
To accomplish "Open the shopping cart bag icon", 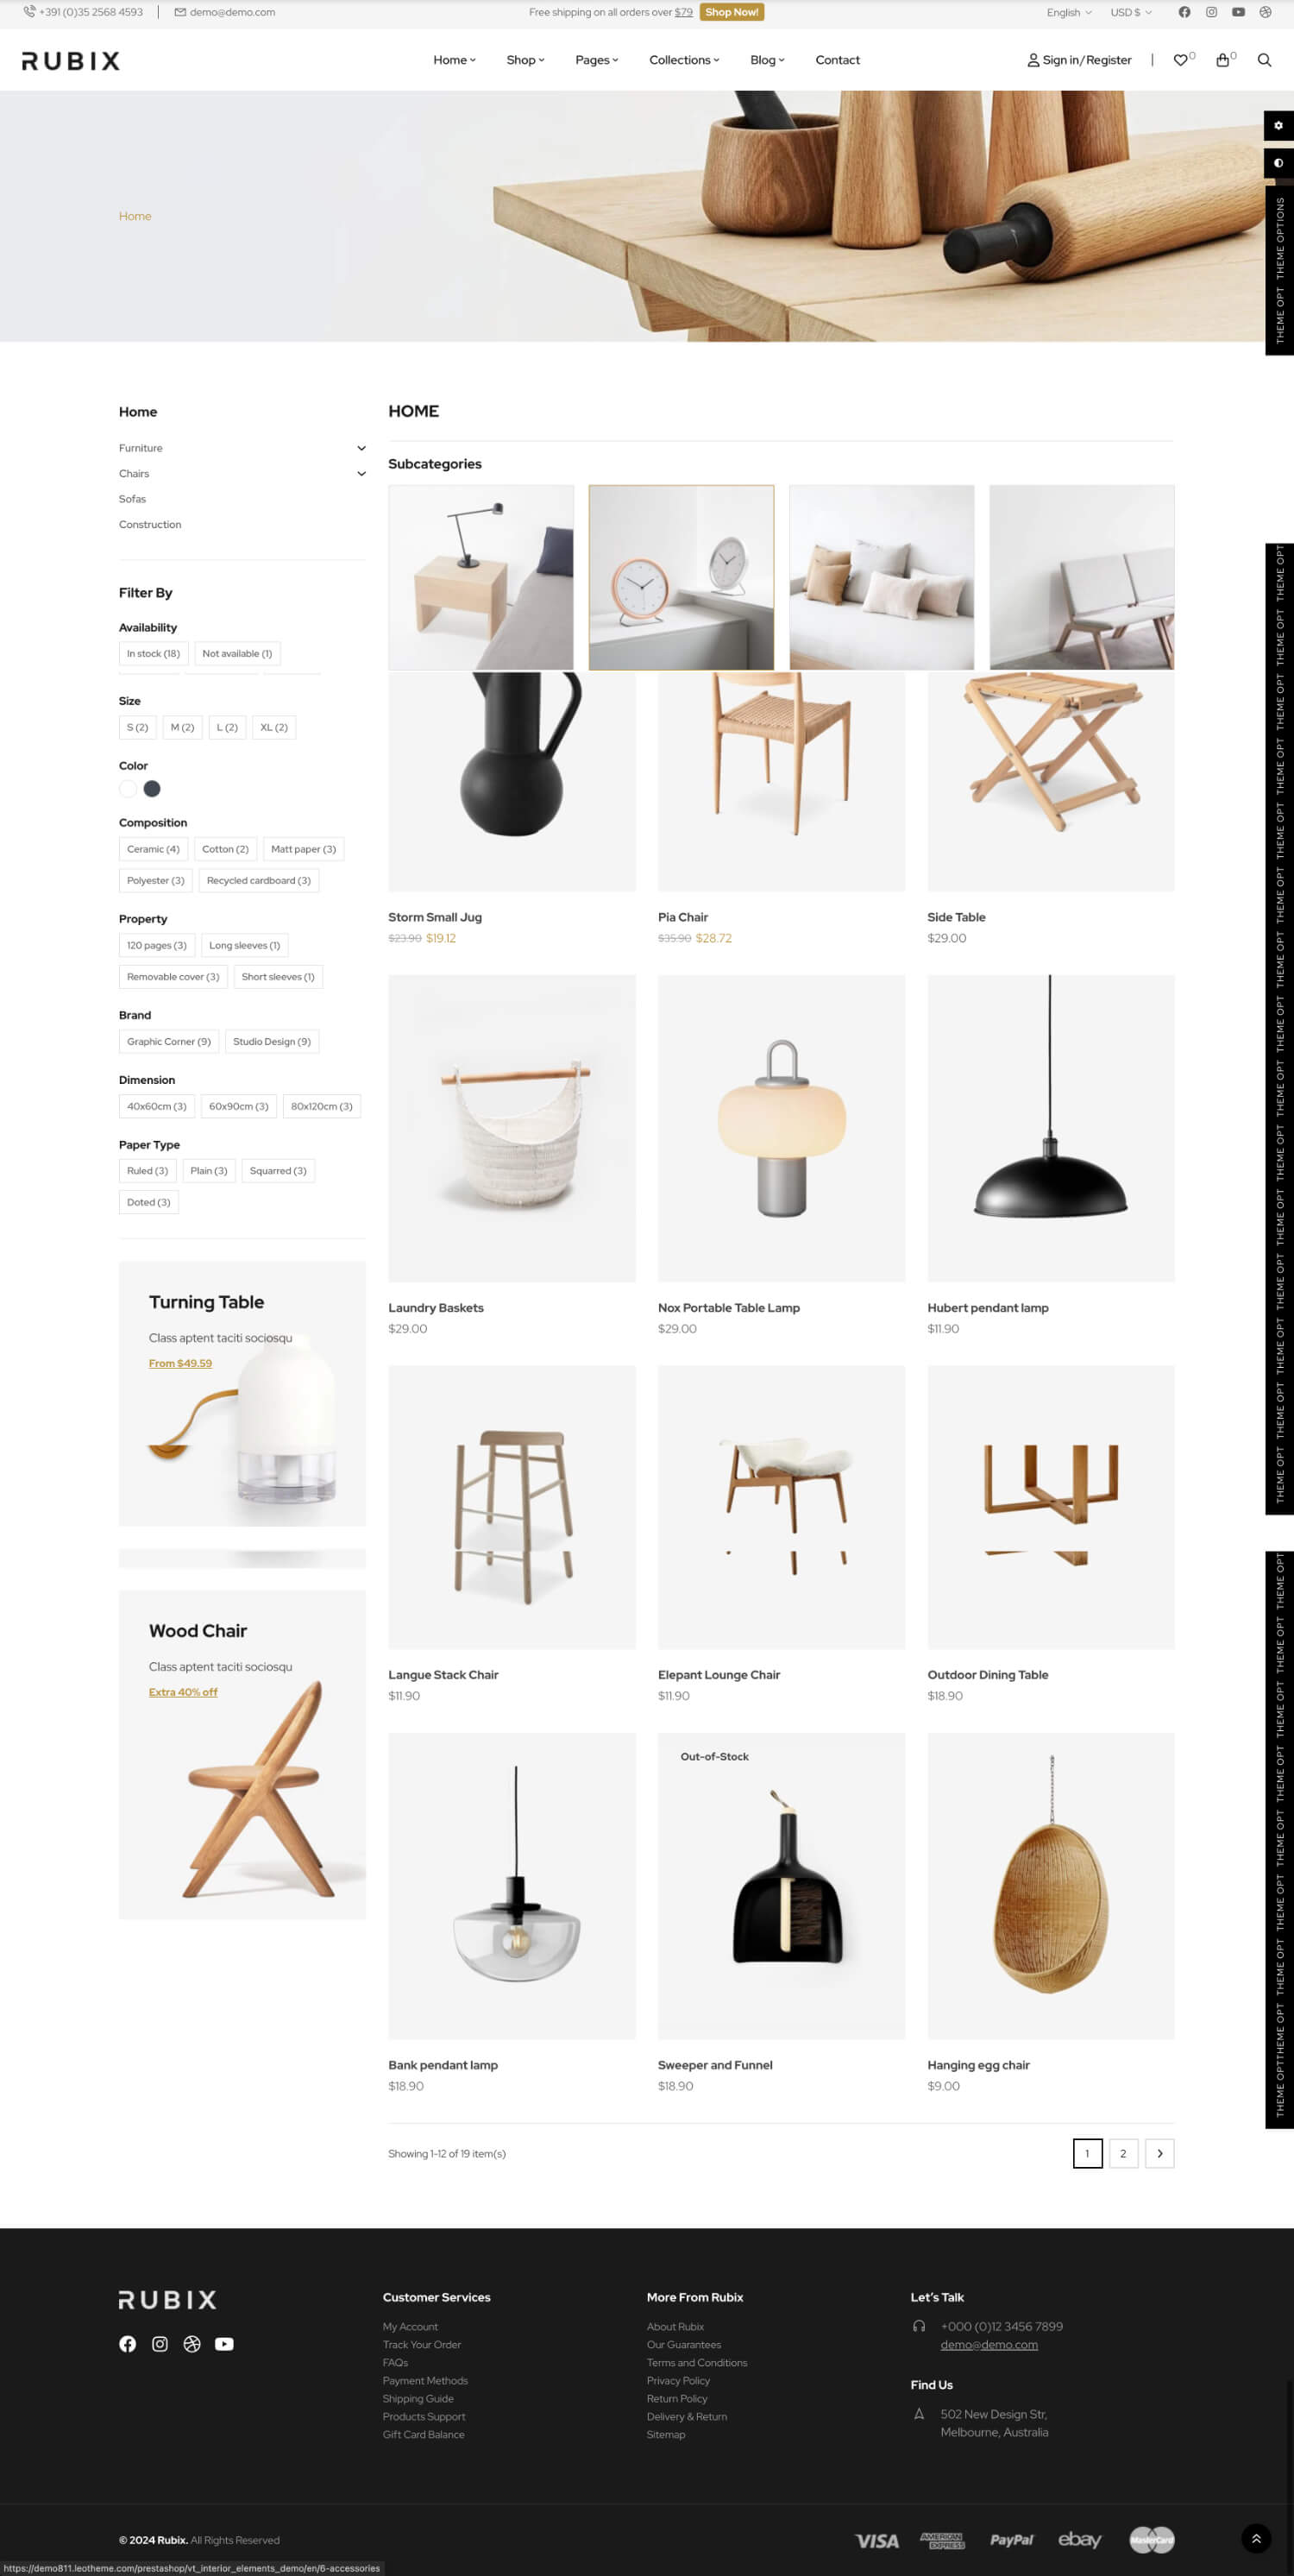I will point(1222,60).
